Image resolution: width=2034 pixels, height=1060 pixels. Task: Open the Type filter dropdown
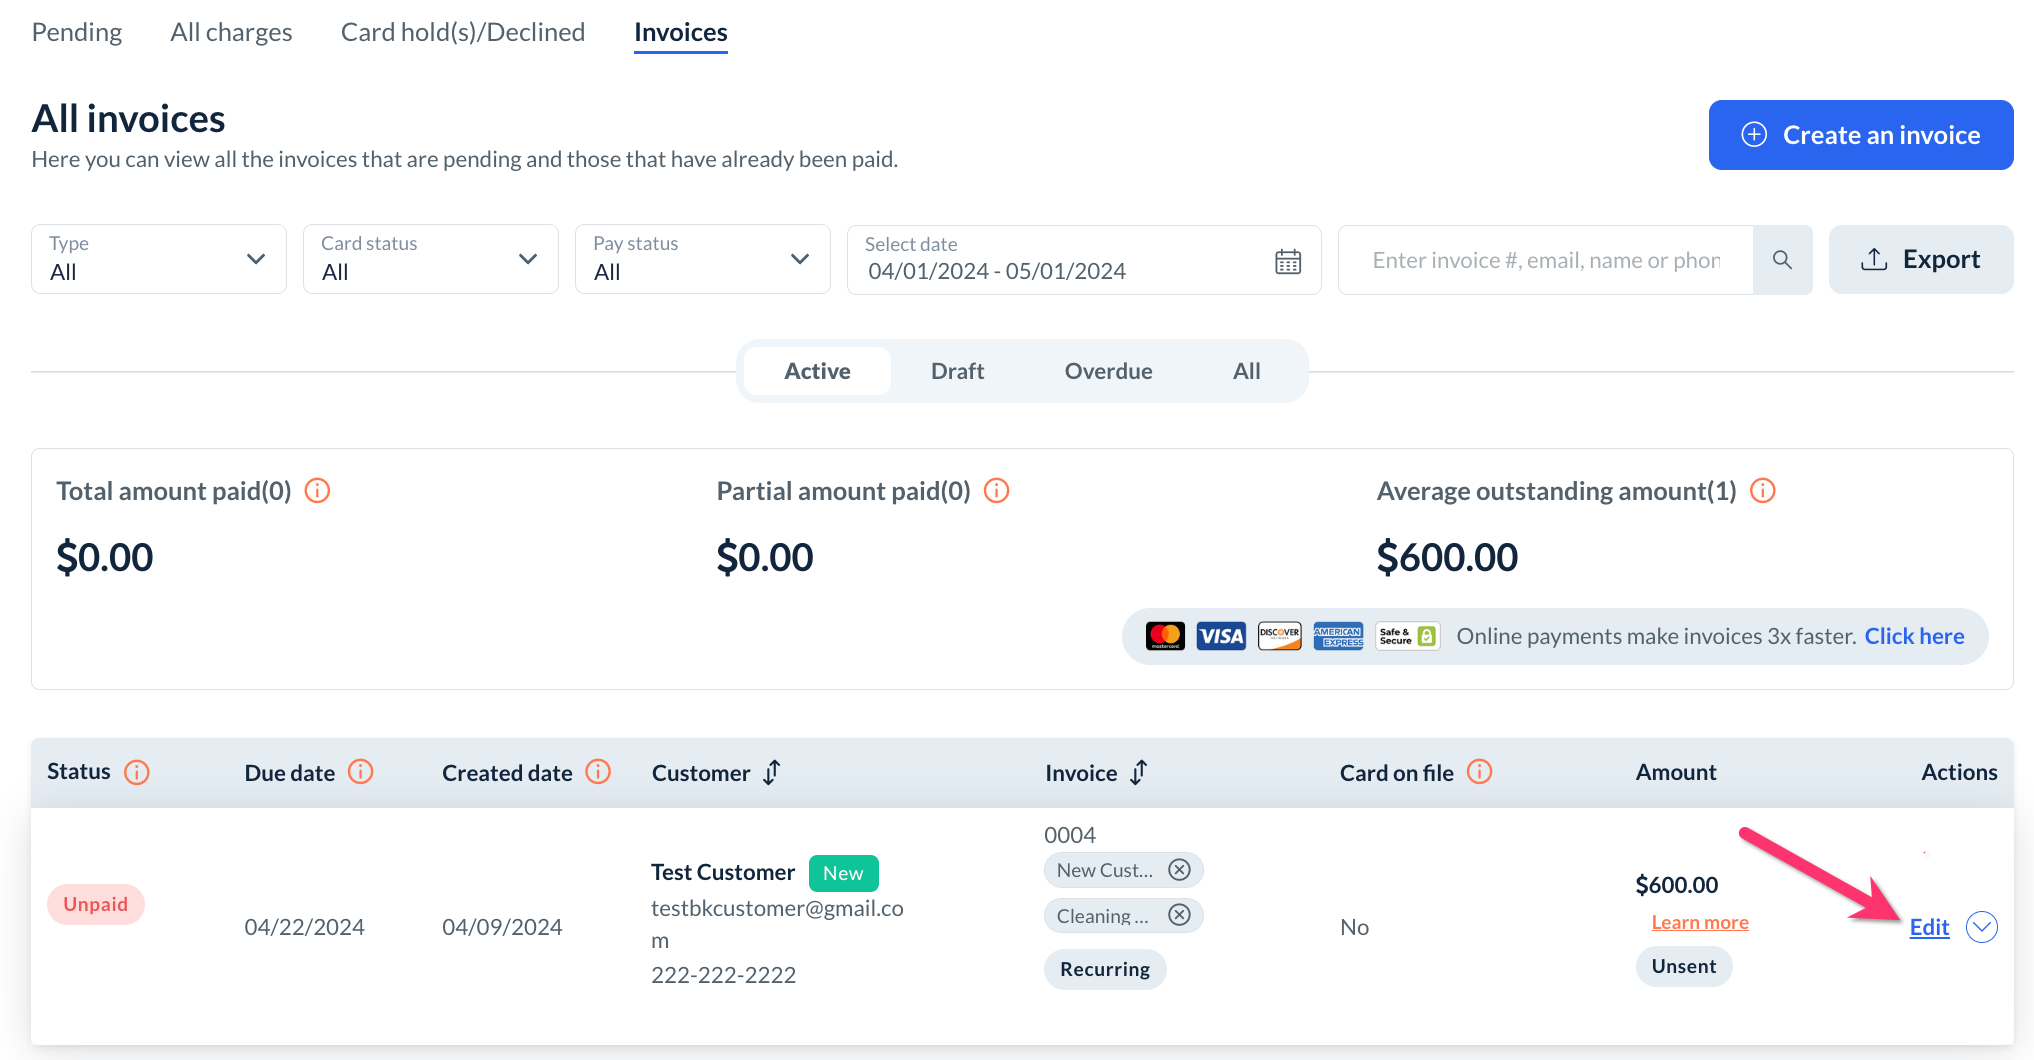(x=159, y=259)
